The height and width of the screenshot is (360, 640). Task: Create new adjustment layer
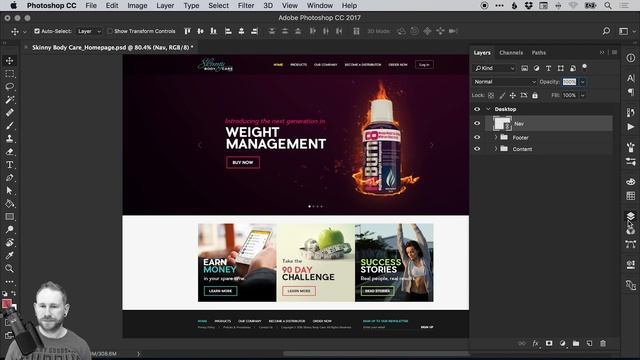pos(562,344)
